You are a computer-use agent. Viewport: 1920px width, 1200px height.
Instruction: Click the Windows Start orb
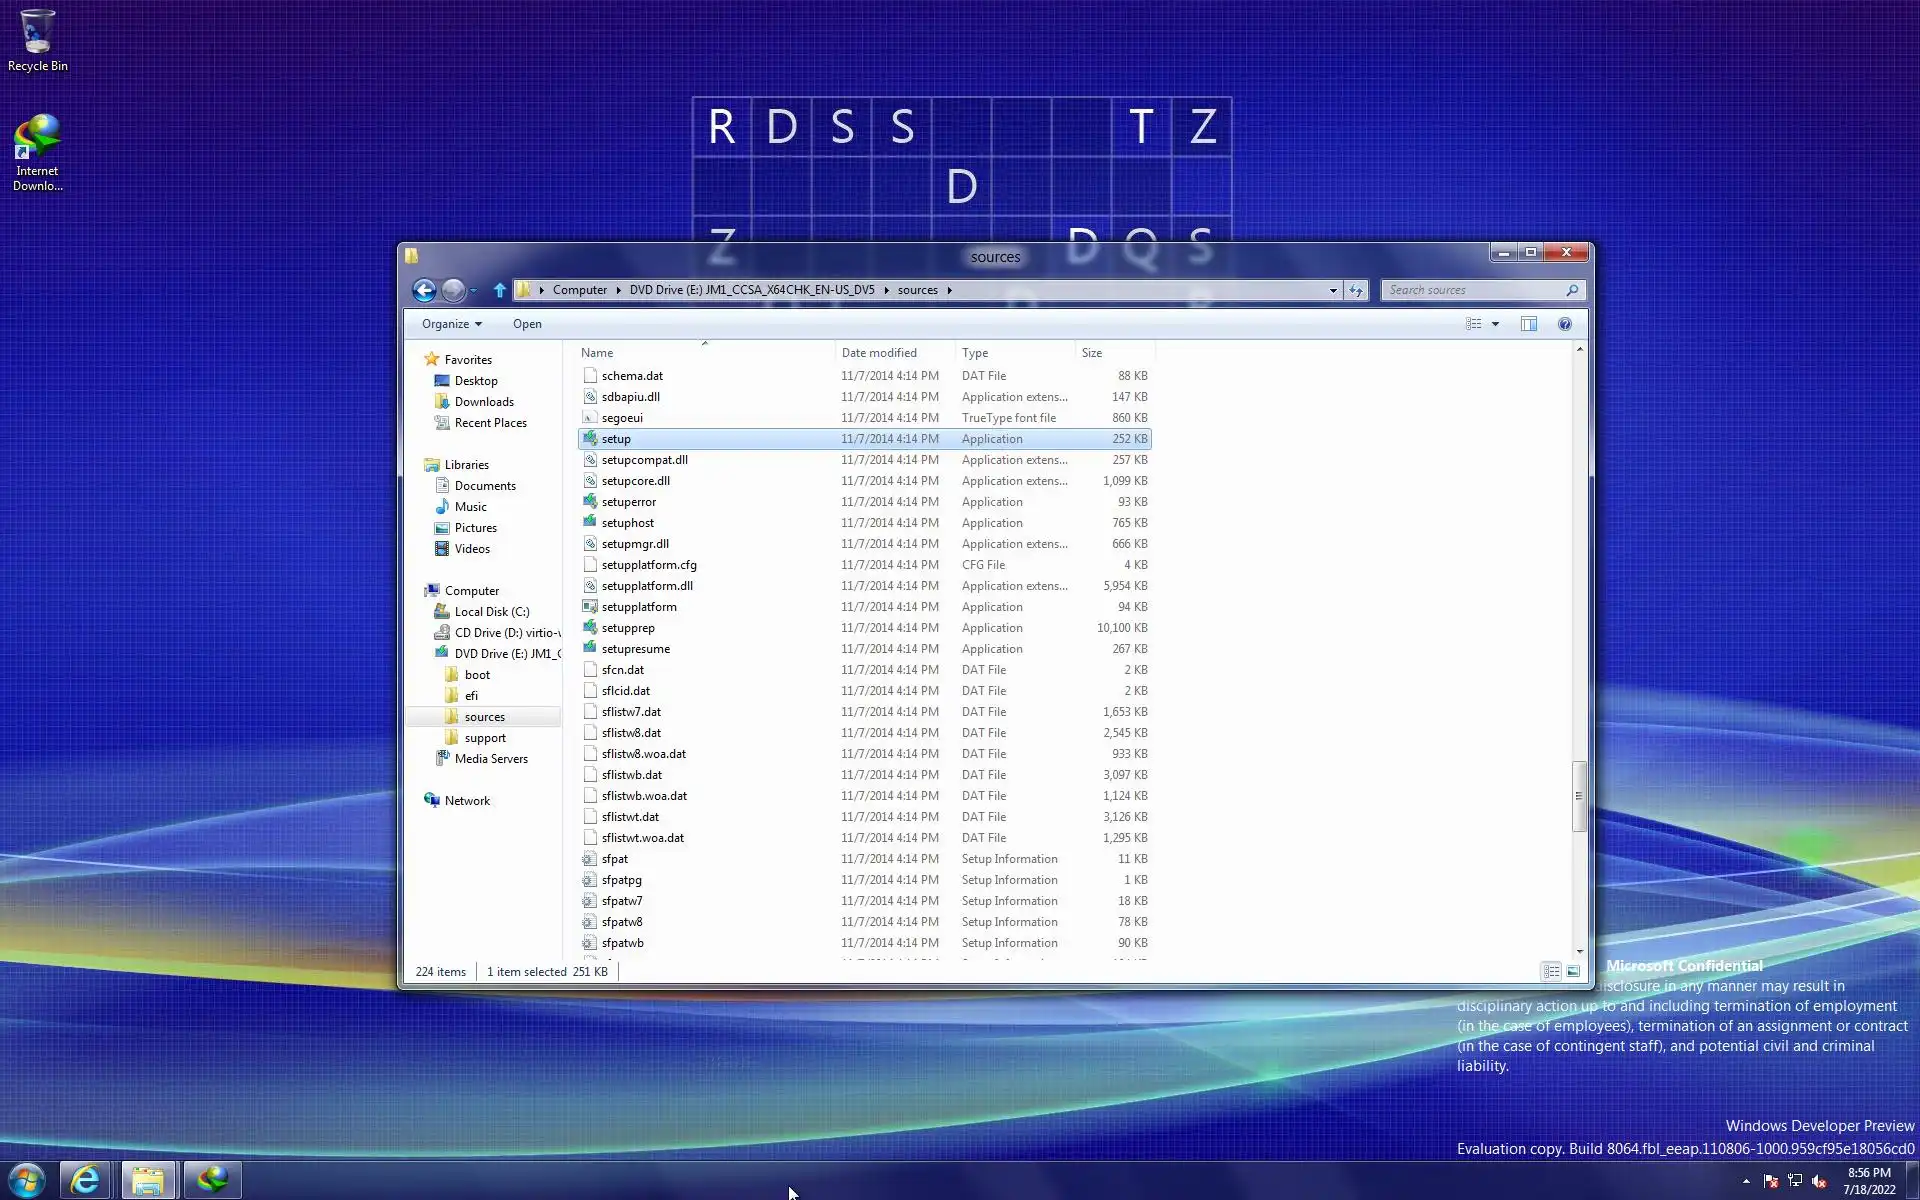[27, 1180]
